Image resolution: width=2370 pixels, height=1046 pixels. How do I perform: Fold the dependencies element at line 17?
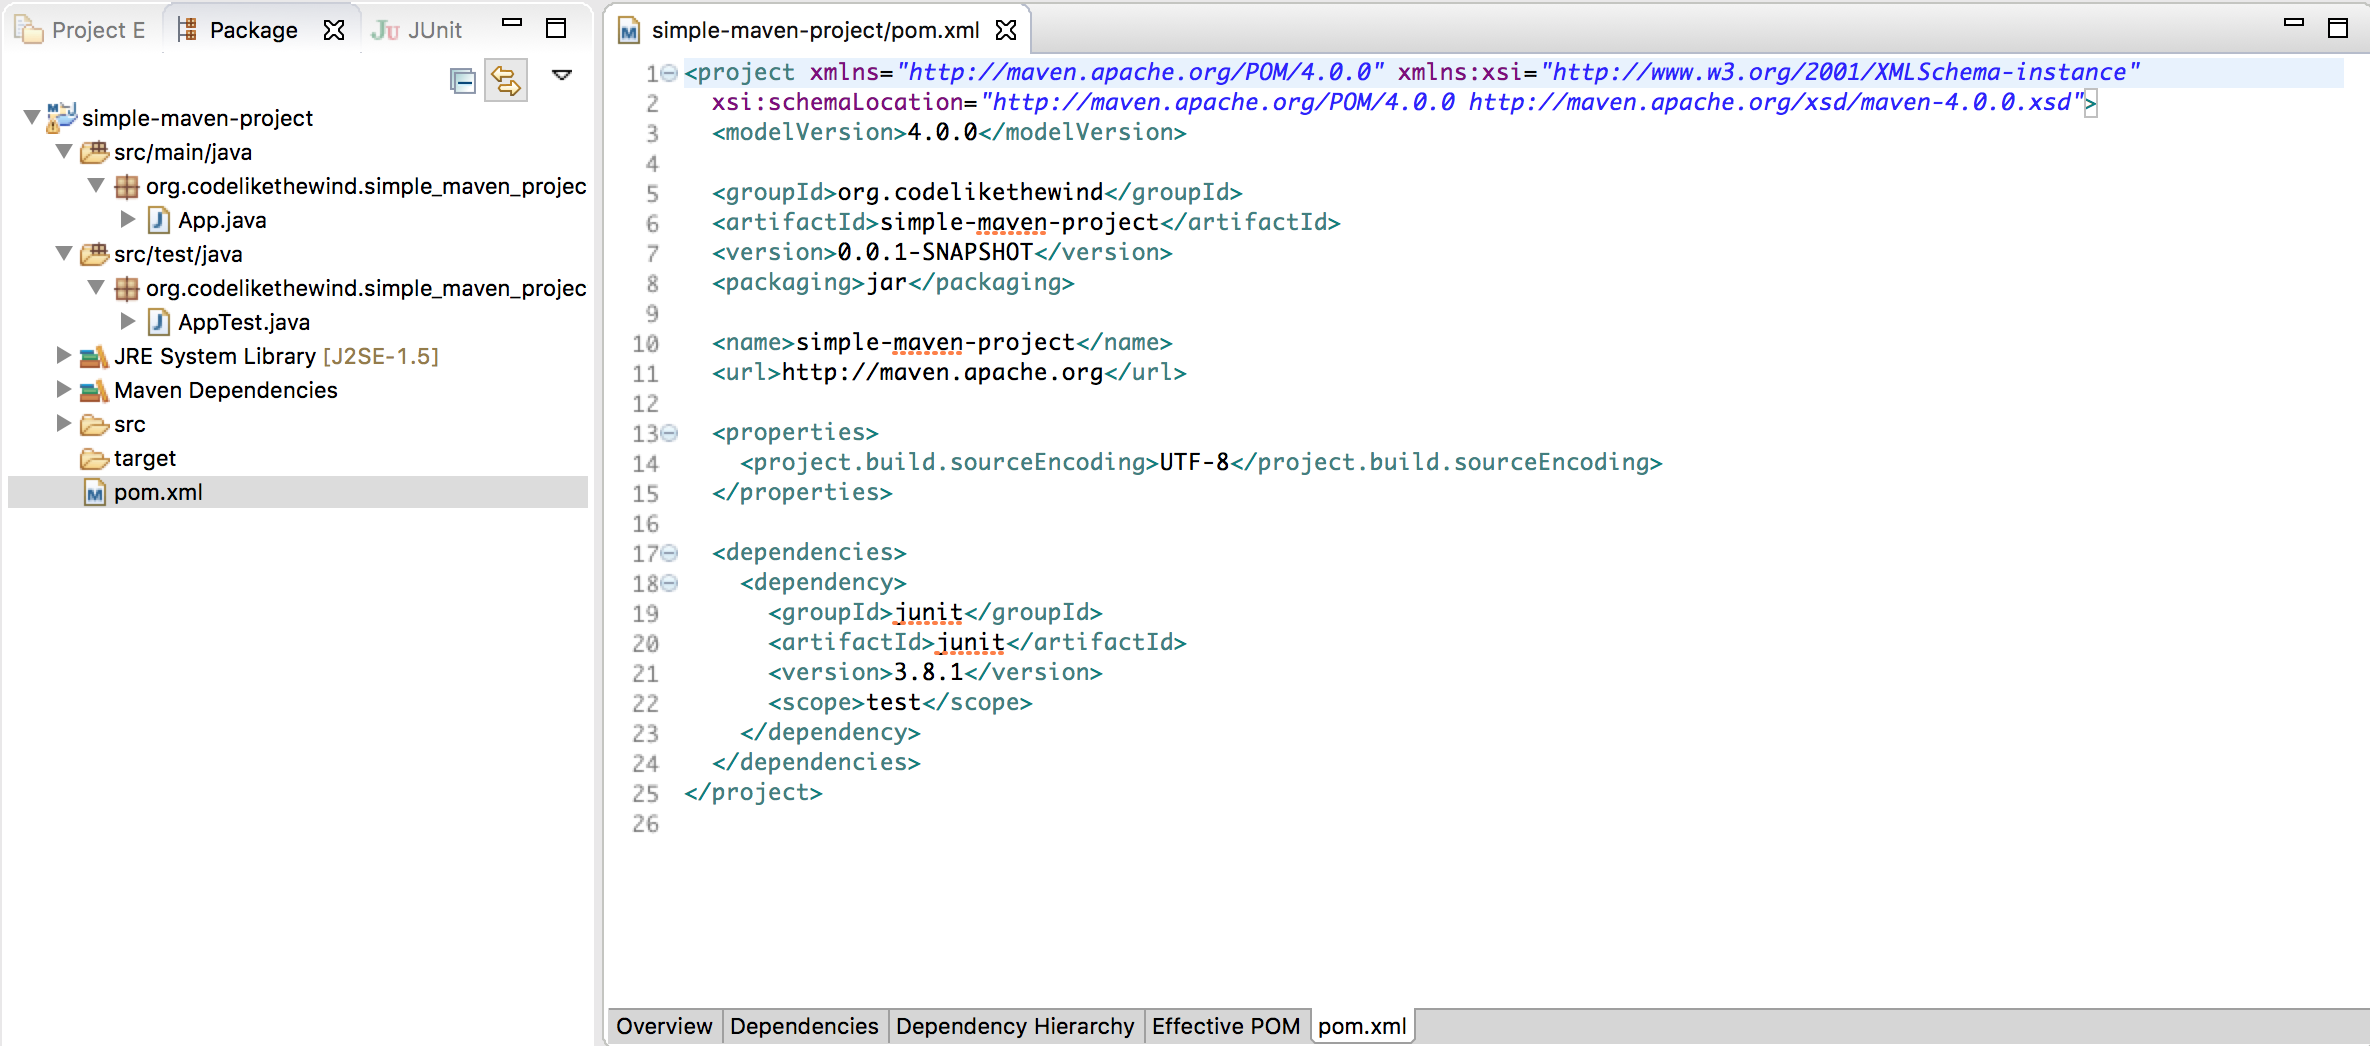pos(670,553)
